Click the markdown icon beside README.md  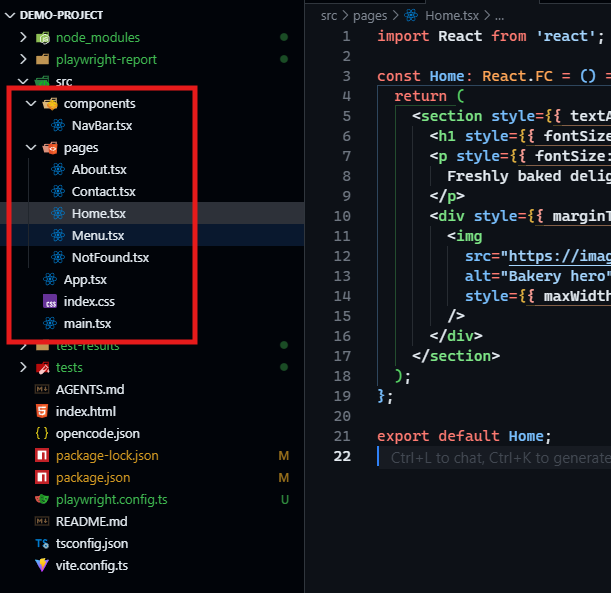click(x=42, y=521)
